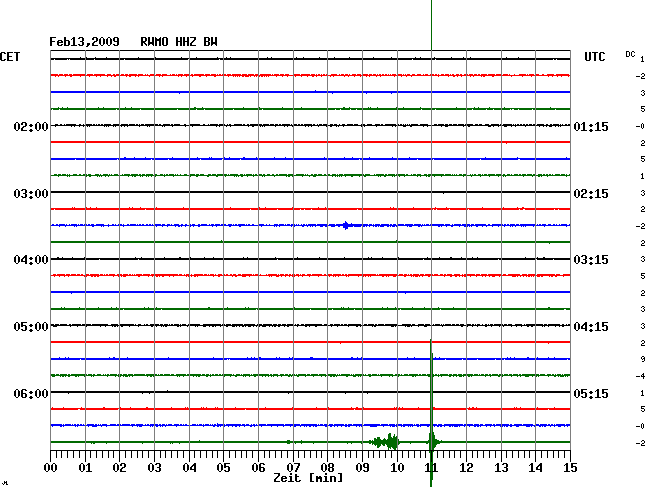Click the small blue trace event near minute 08.5

point(346,225)
